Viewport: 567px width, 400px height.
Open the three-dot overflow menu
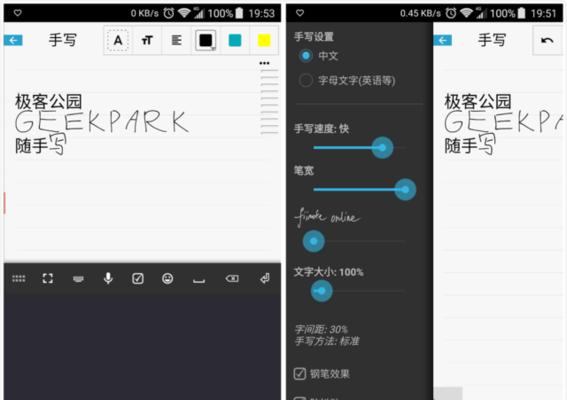click(x=264, y=63)
